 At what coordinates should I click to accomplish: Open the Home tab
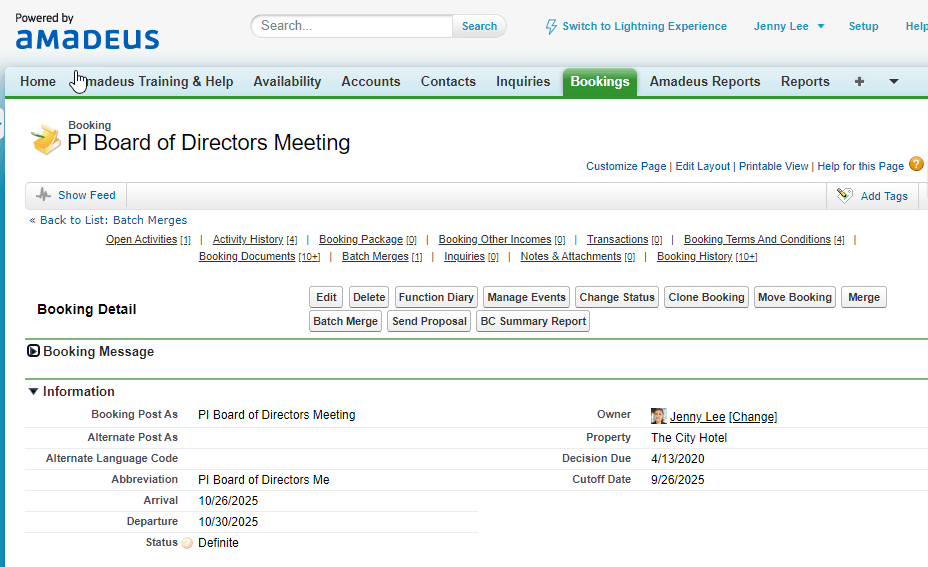(x=38, y=82)
